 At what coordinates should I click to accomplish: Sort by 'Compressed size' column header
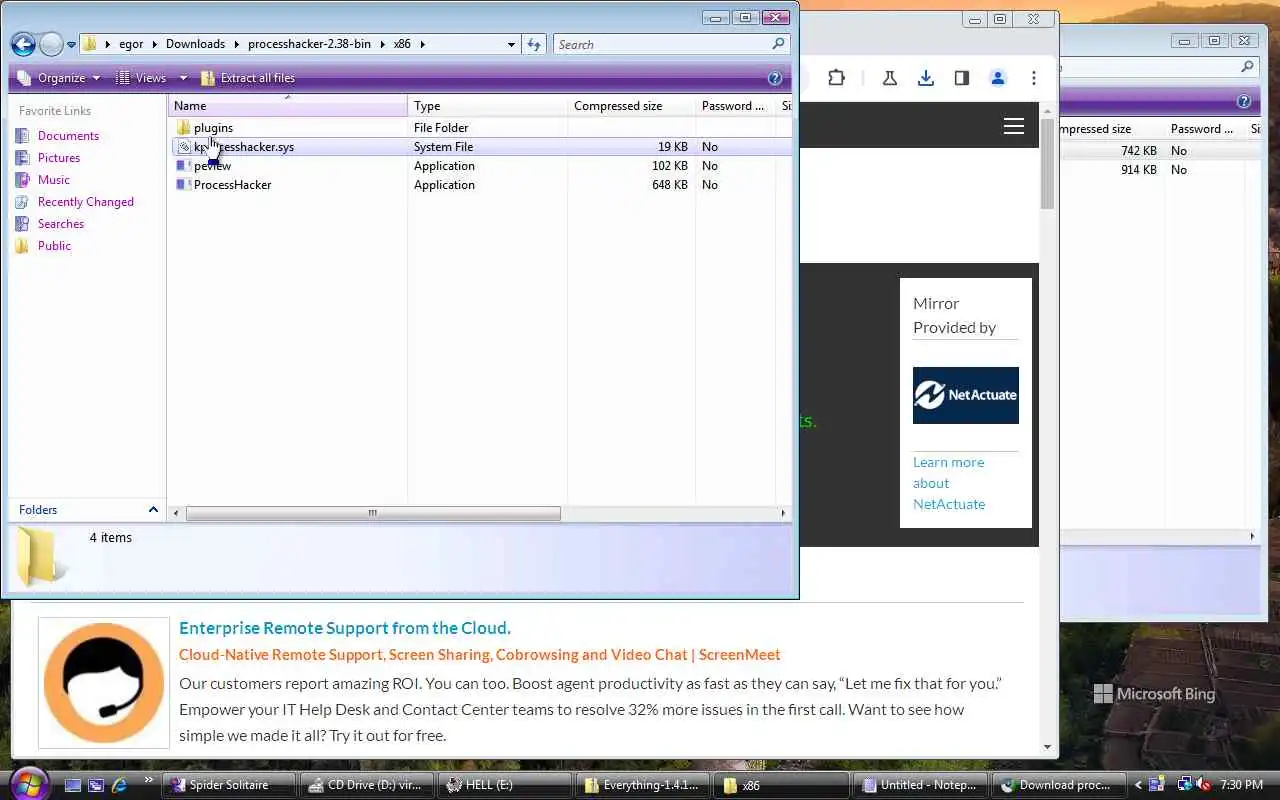click(x=632, y=106)
